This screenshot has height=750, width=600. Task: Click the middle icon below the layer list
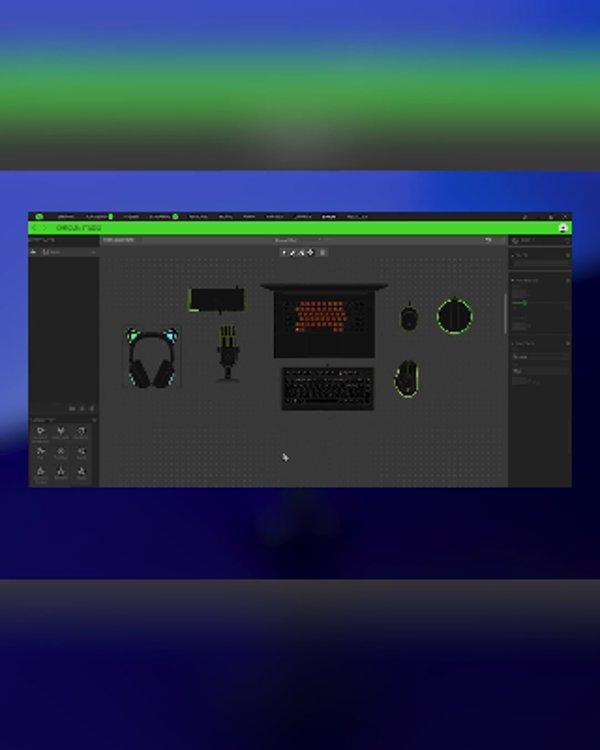pos(82,408)
